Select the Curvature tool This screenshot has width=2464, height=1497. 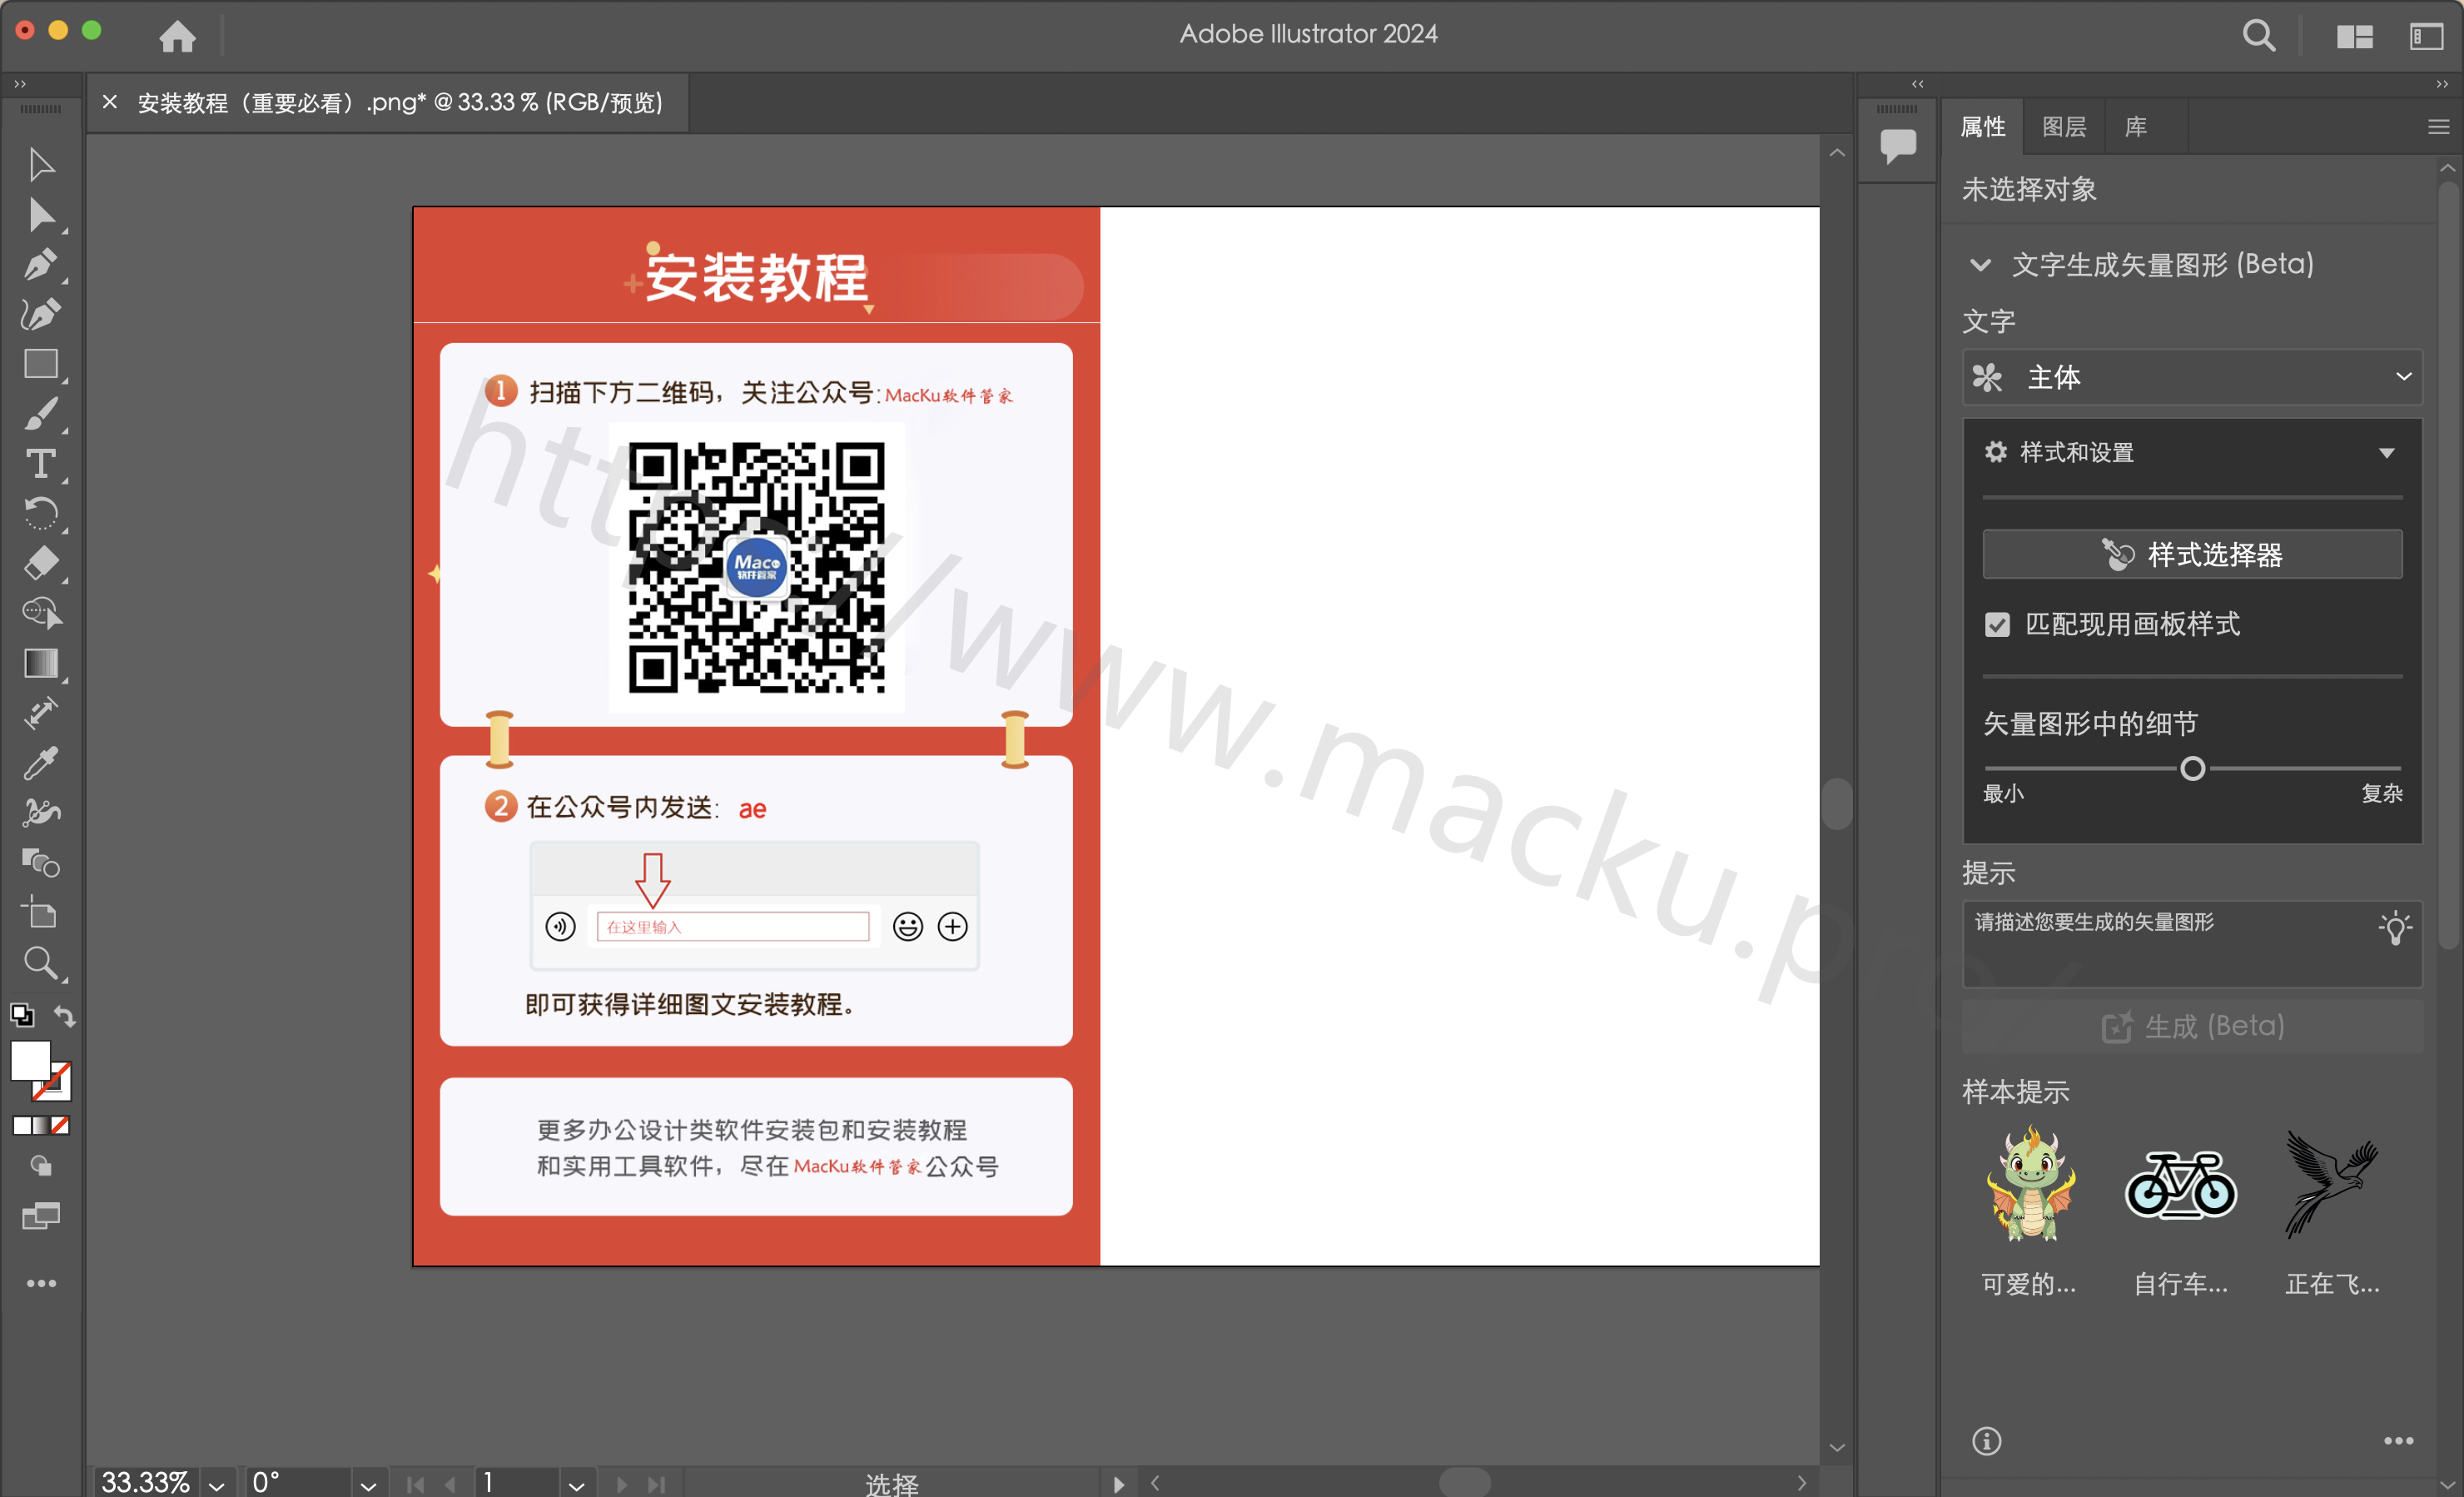tap(41, 314)
